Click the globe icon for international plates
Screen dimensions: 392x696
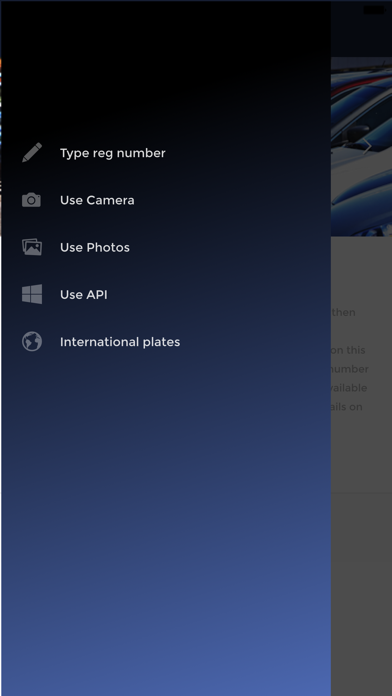[32, 342]
